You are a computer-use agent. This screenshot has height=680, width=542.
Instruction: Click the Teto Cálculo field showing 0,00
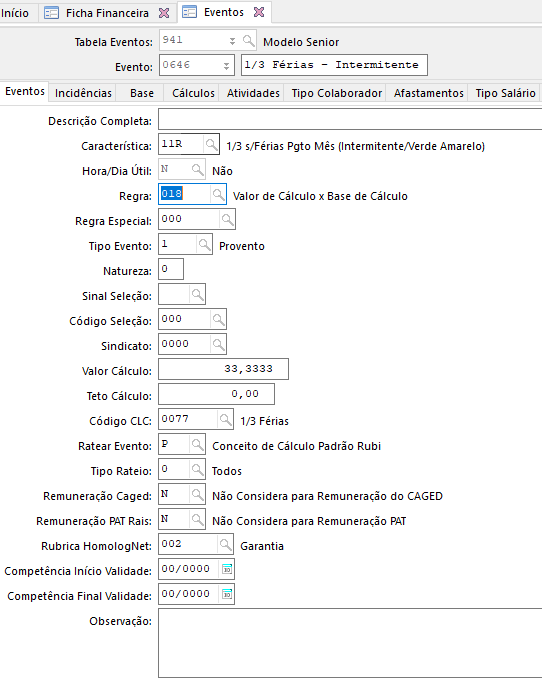click(x=216, y=395)
